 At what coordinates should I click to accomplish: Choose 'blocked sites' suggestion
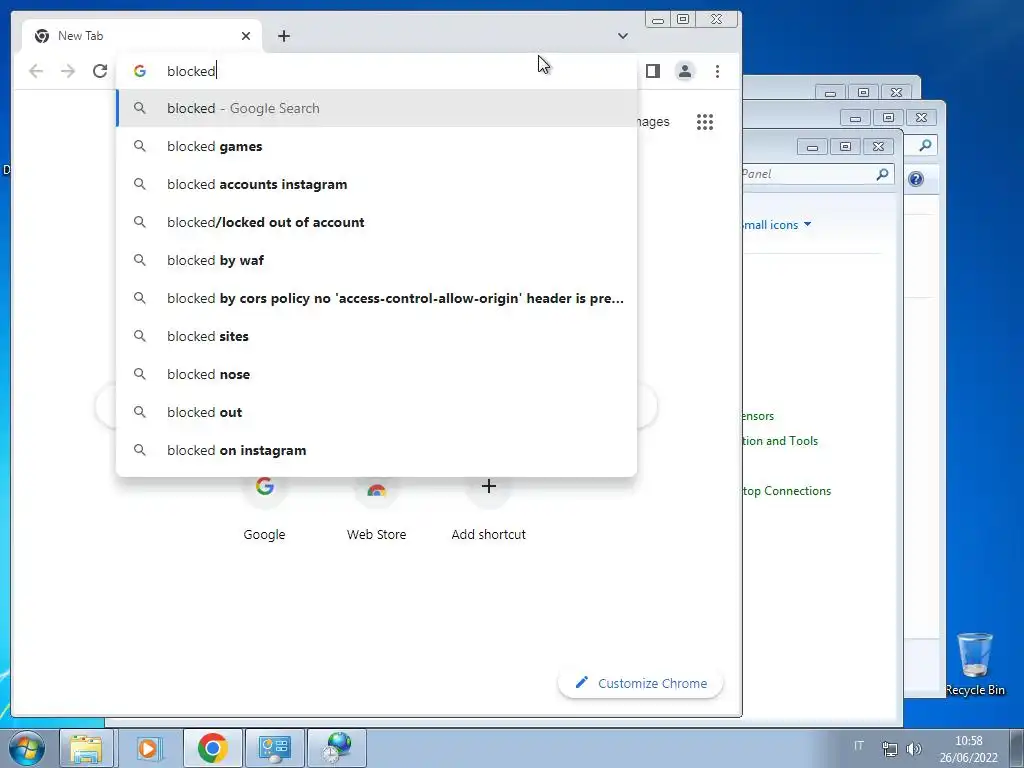tap(376, 336)
